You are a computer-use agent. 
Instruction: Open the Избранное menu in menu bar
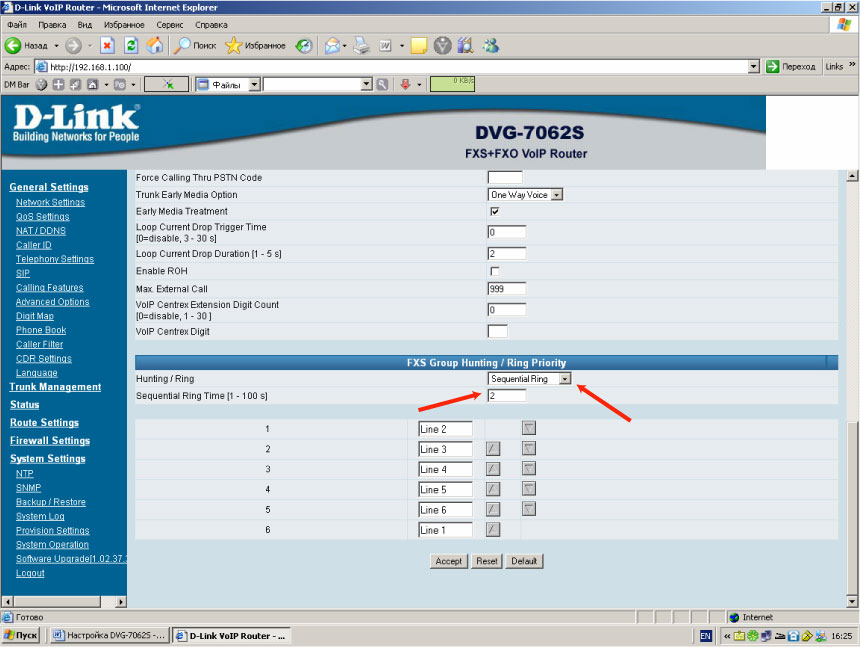click(x=122, y=24)
